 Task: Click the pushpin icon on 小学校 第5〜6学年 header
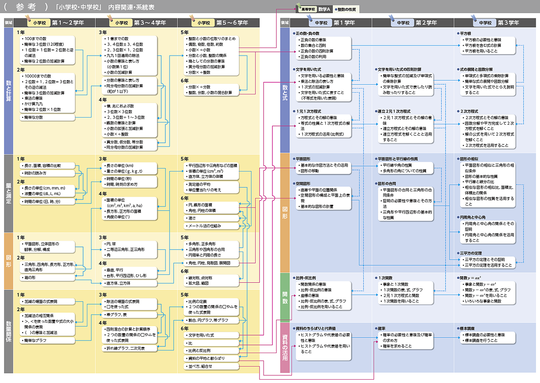(192, 18)
